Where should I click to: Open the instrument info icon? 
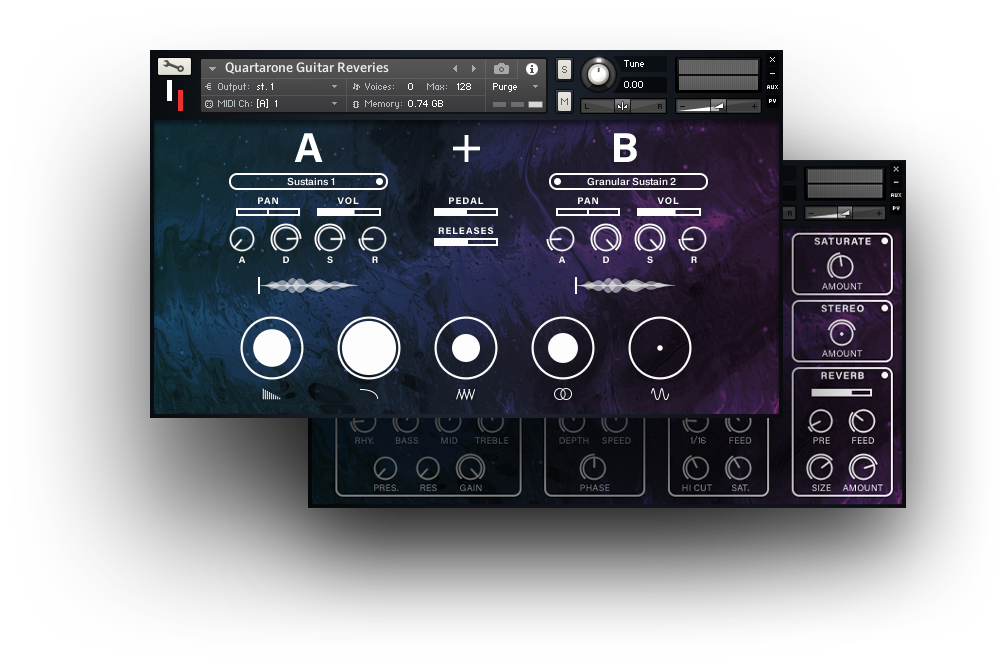click(532, 69)
